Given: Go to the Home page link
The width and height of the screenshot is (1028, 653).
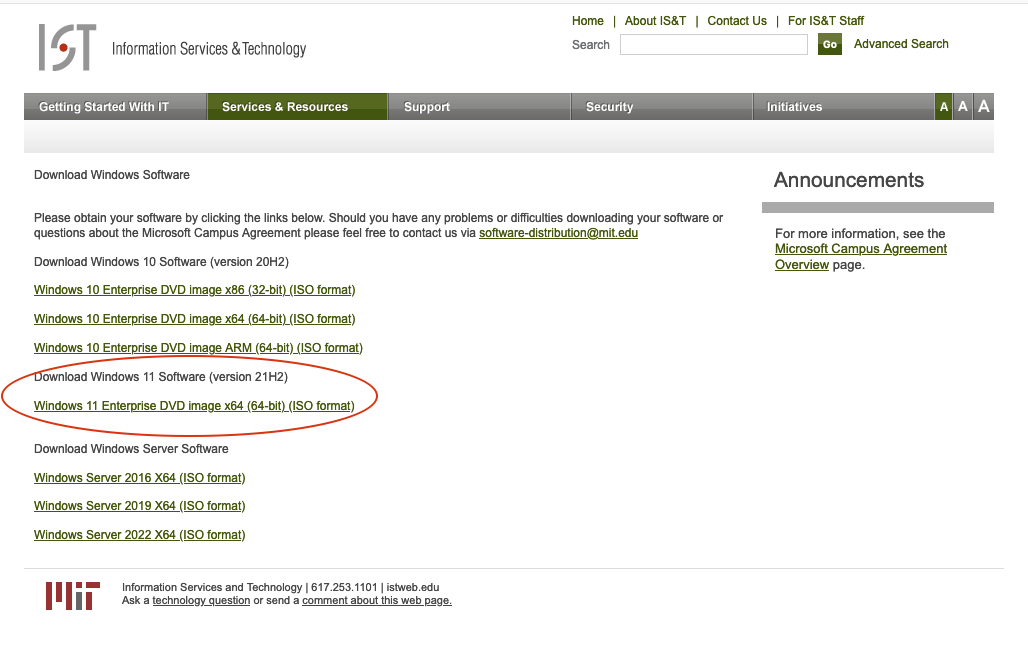Looking at the screenshot, I should (587, 21).
